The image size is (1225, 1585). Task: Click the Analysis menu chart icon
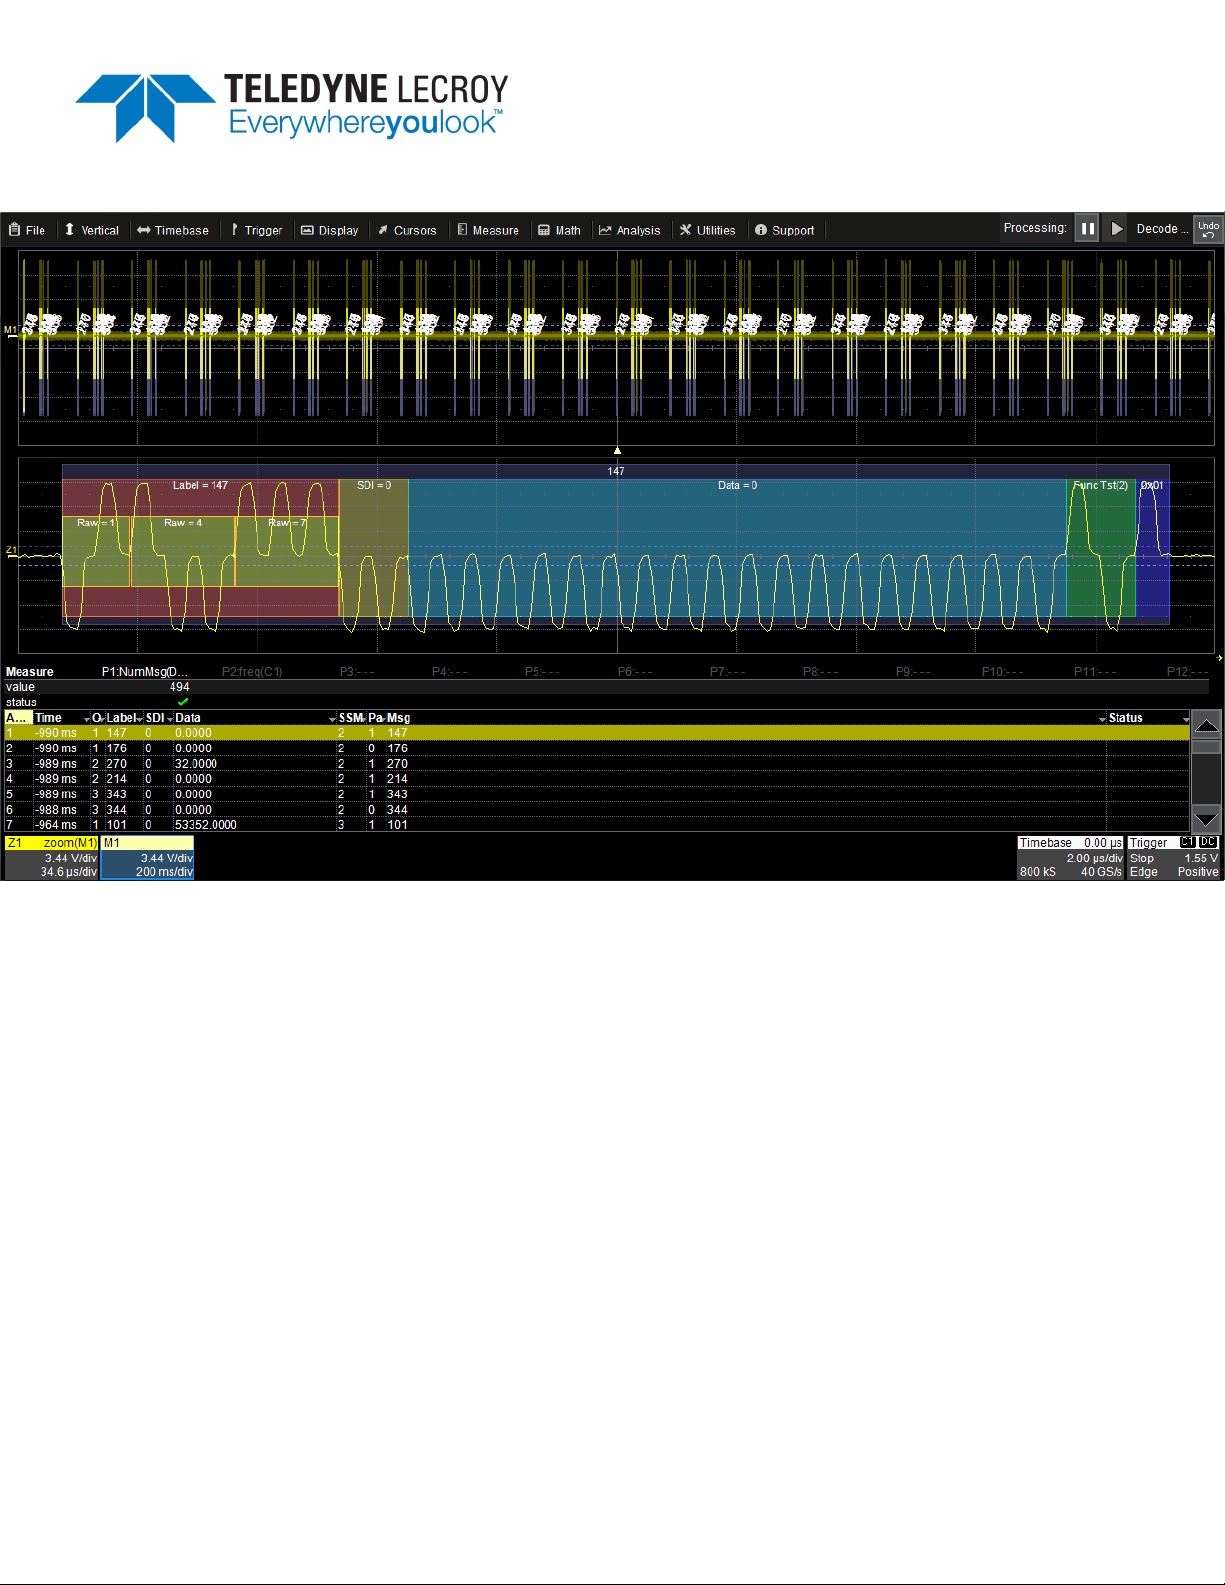pyautogui.click(x=605, y=230)
